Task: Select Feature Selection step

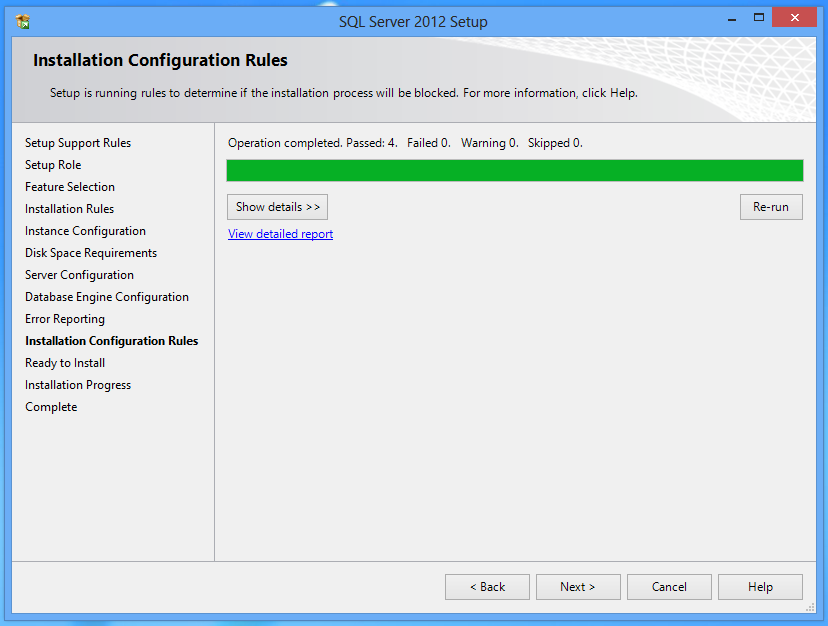Action: [x=70, y=187]
